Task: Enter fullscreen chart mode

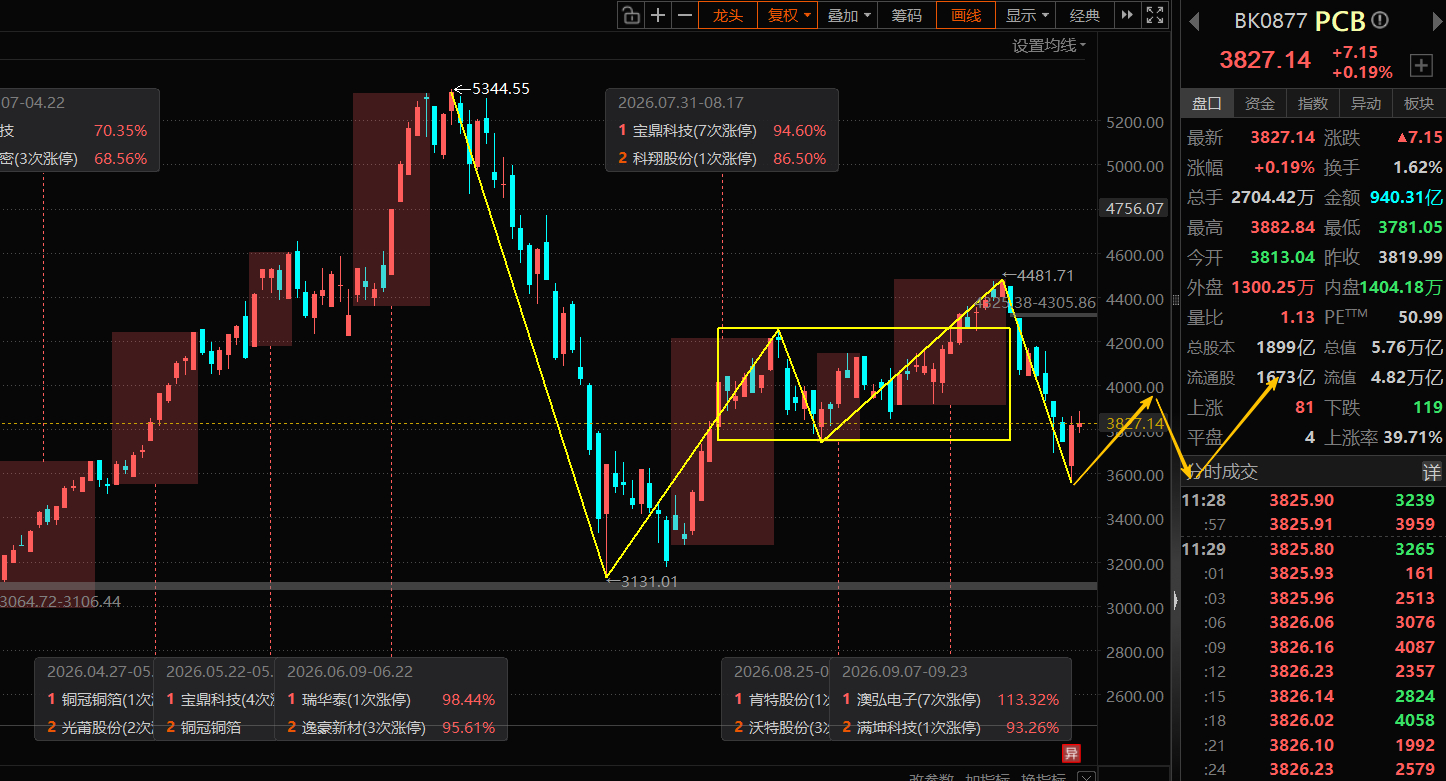Action: [x=1155, y=15]
